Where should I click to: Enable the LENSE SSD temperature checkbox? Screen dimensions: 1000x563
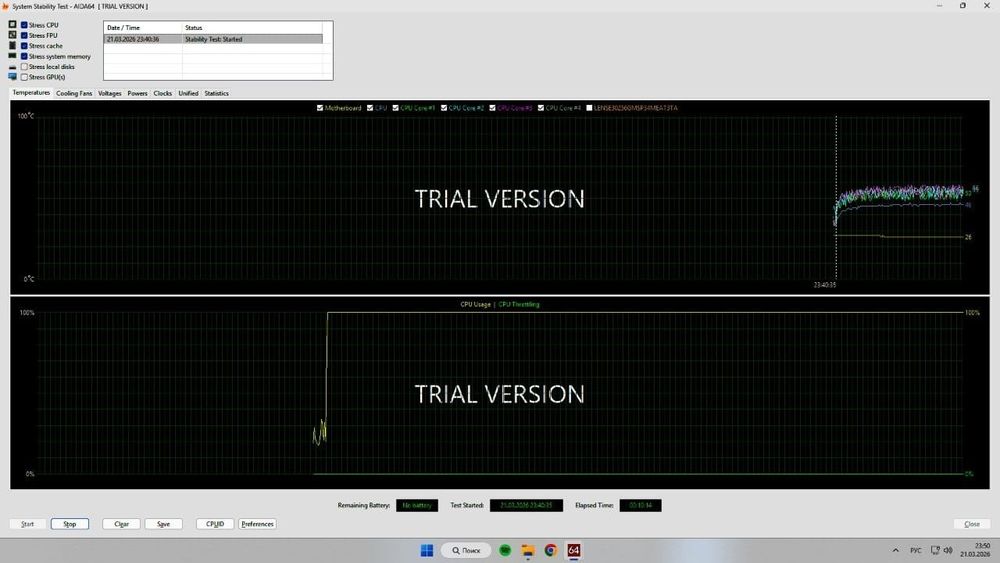(x=589, y=108)
